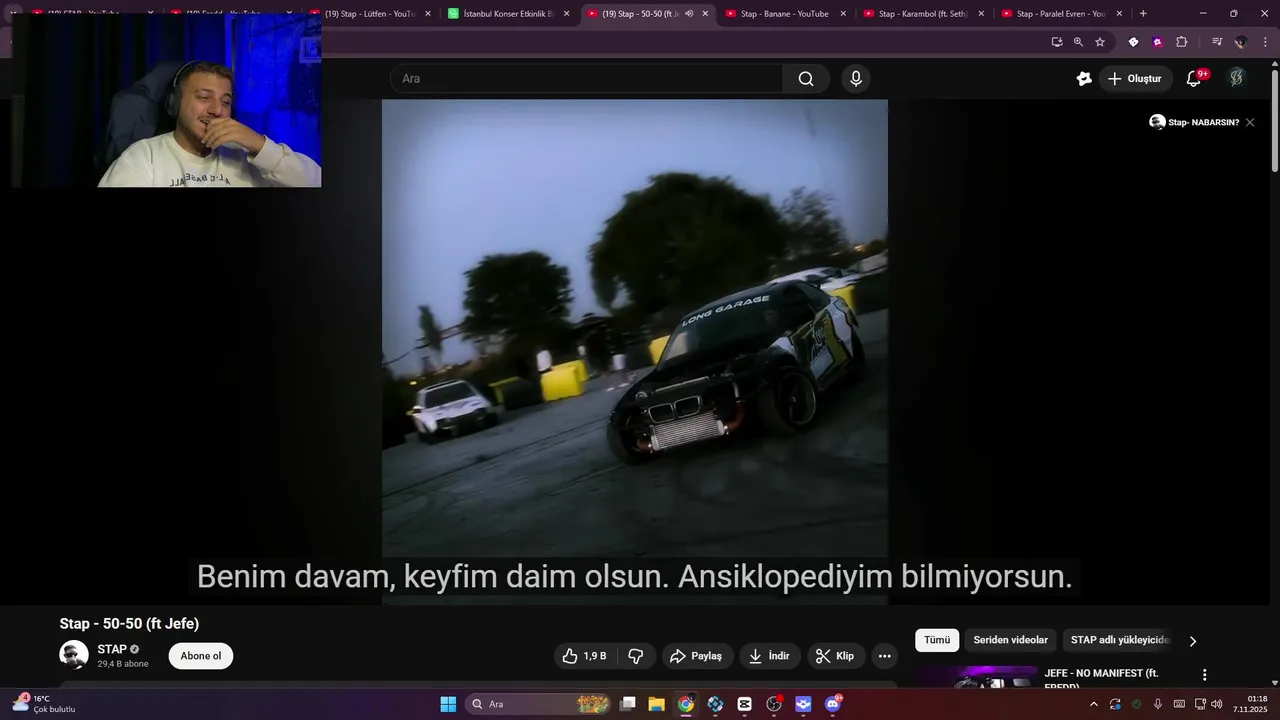Open more actions three-dot menu
1280x720 pixels.
[884, 656]
